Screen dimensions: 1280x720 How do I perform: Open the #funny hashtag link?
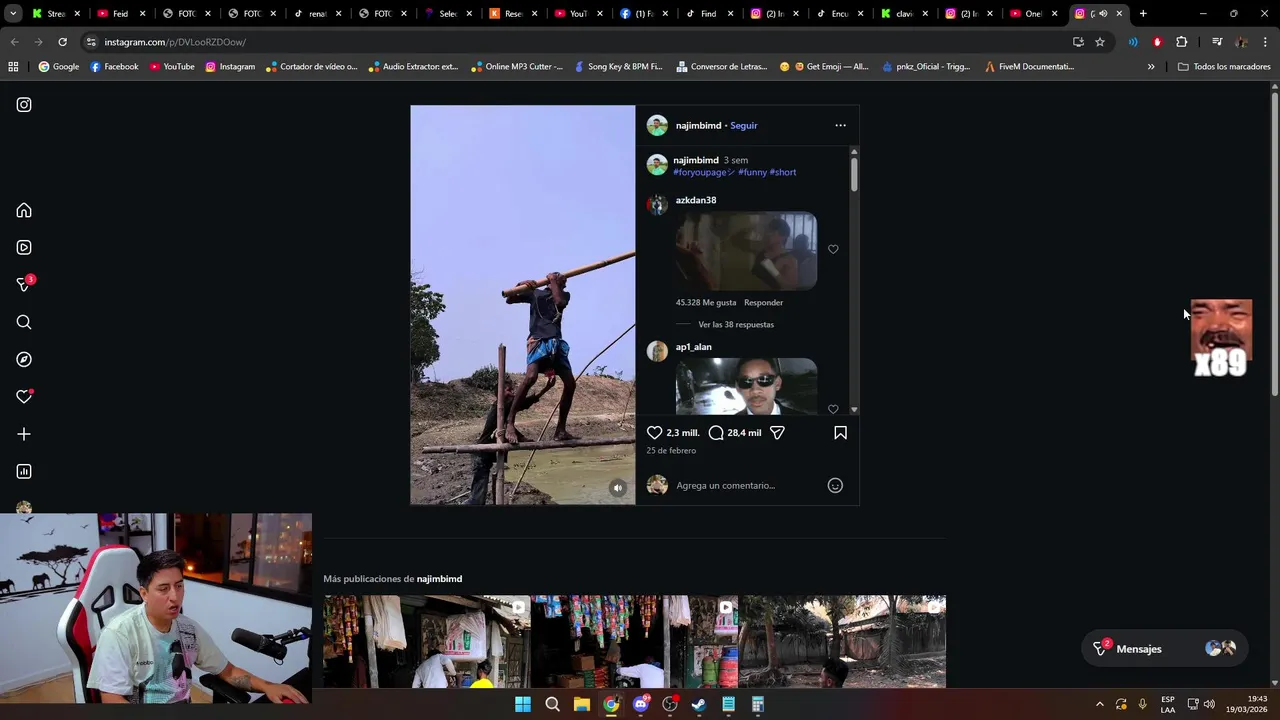click(x=752, y=172)
